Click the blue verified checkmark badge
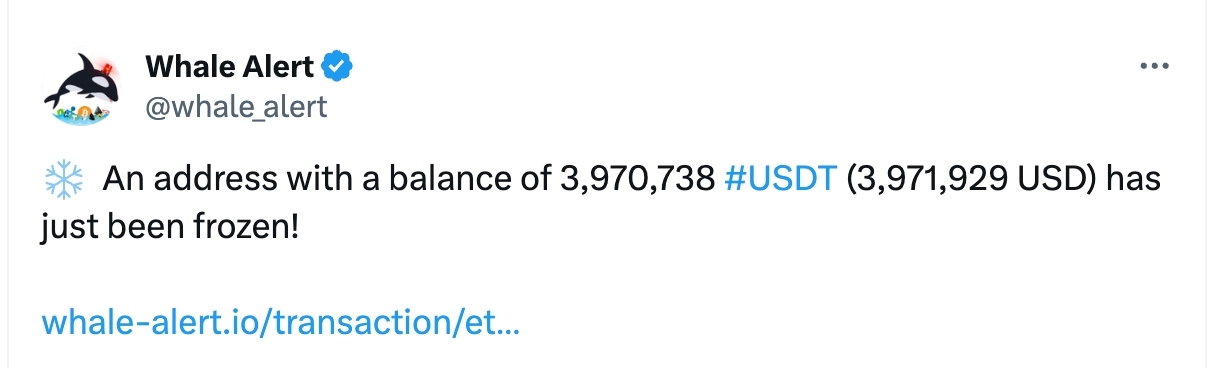Screen dimensions: 1210x368 [x=337, y=67]
